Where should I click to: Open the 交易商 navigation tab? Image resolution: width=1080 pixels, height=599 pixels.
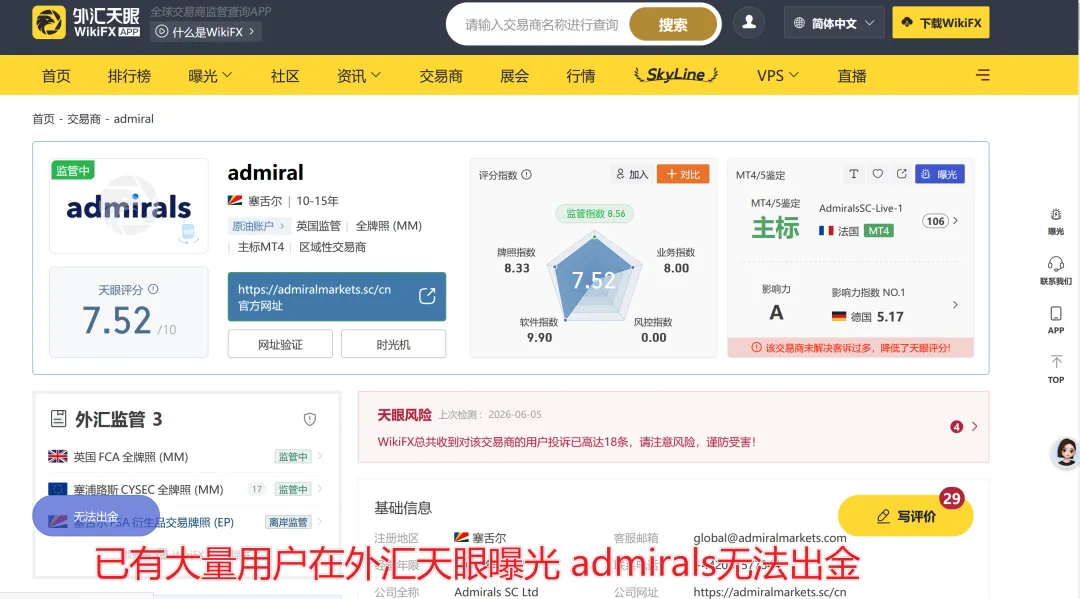tap(441, 76)
